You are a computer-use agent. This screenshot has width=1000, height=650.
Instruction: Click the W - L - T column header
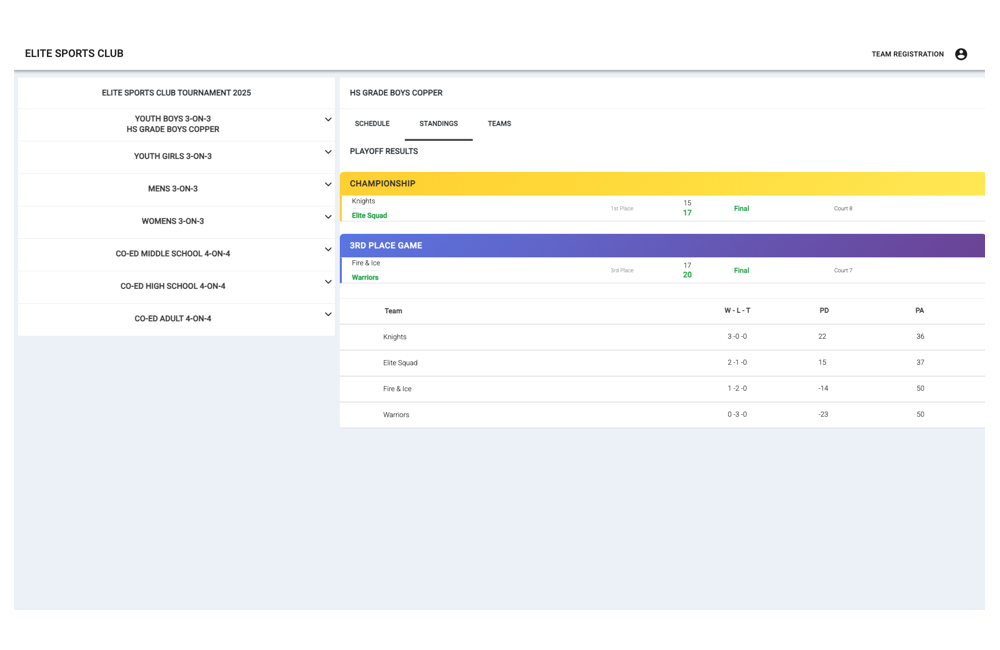click(737, 311)
